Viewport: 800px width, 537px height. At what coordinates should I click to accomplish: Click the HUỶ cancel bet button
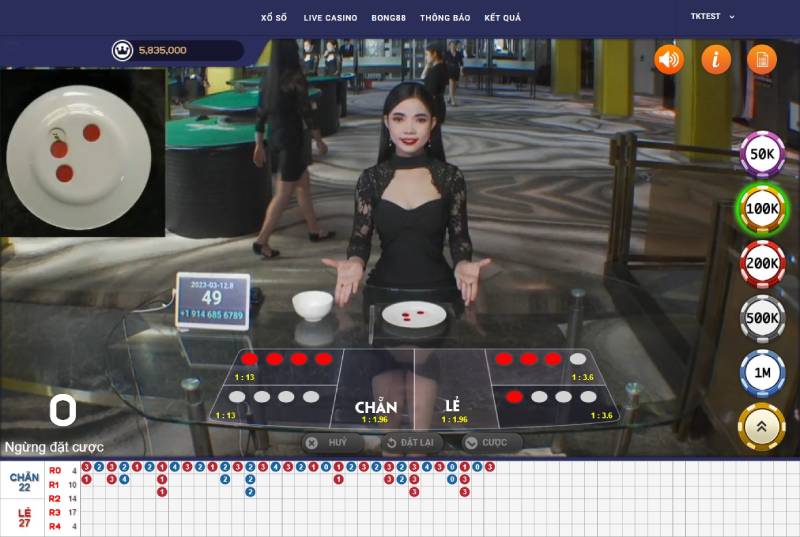click(x=332, y=442)
